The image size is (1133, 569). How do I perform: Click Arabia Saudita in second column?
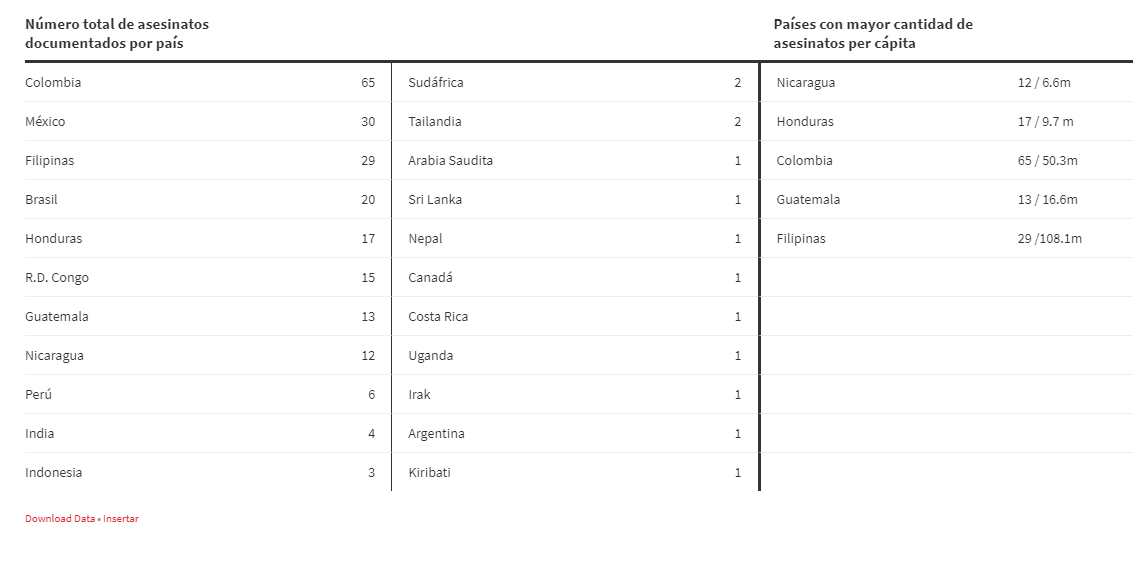450,161
